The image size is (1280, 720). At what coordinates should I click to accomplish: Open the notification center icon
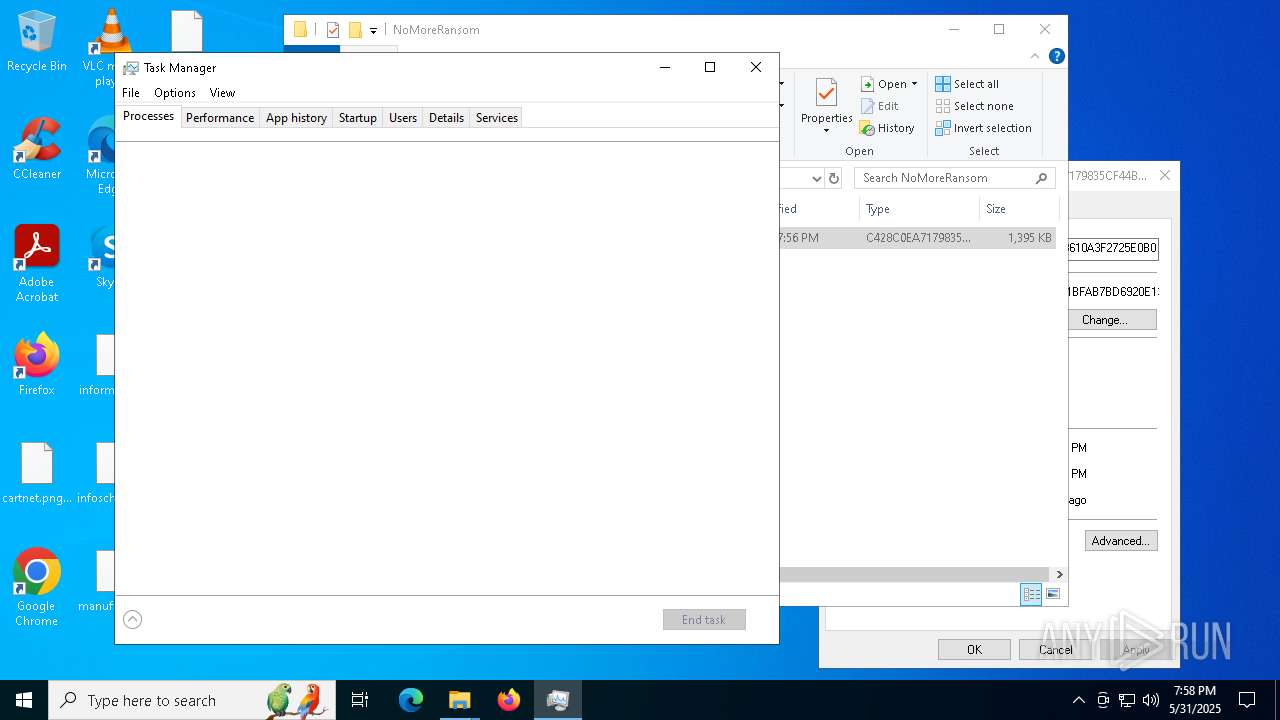pos(1247,700)
